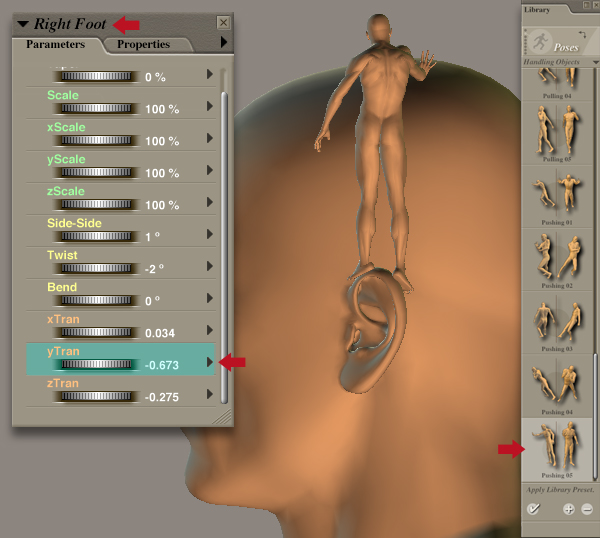Switch to the Properties tab
Image resolution: width=600 pixels, height=538 pixels.
click(x=143, y=44)
